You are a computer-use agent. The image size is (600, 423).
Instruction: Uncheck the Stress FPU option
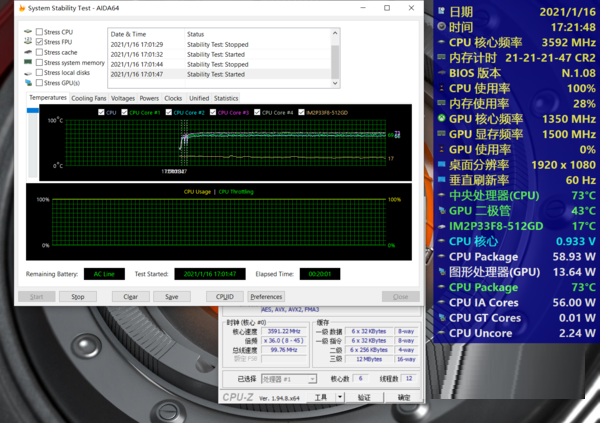pos(38,43)
